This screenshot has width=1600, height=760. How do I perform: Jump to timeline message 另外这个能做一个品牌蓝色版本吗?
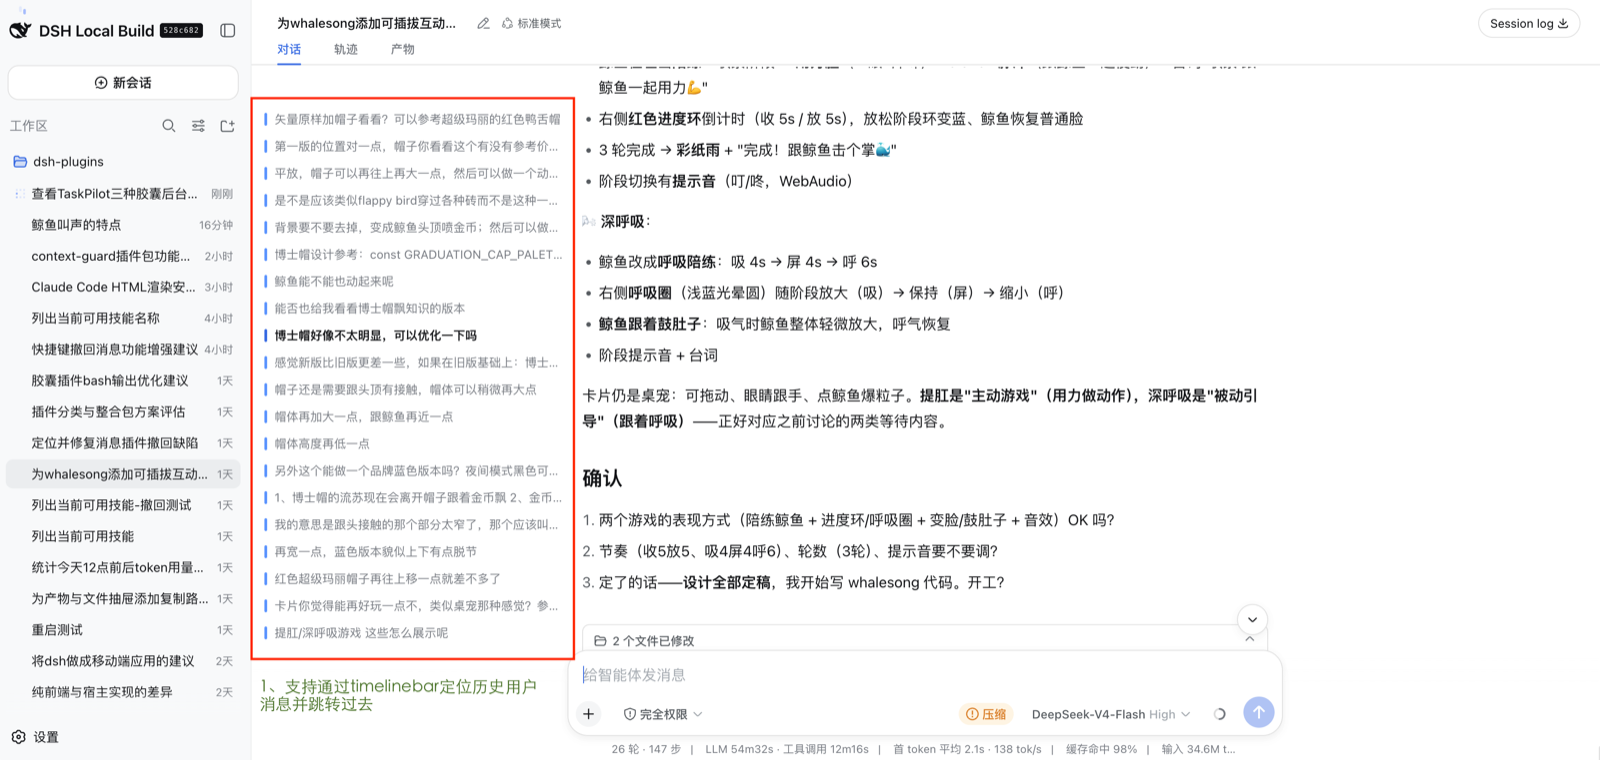coord(413,470)
